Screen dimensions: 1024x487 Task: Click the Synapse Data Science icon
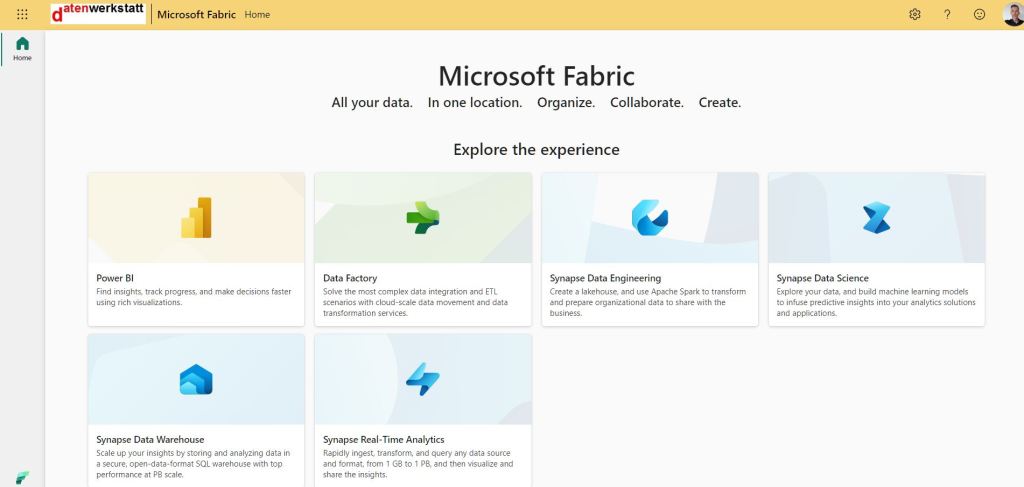876,217
